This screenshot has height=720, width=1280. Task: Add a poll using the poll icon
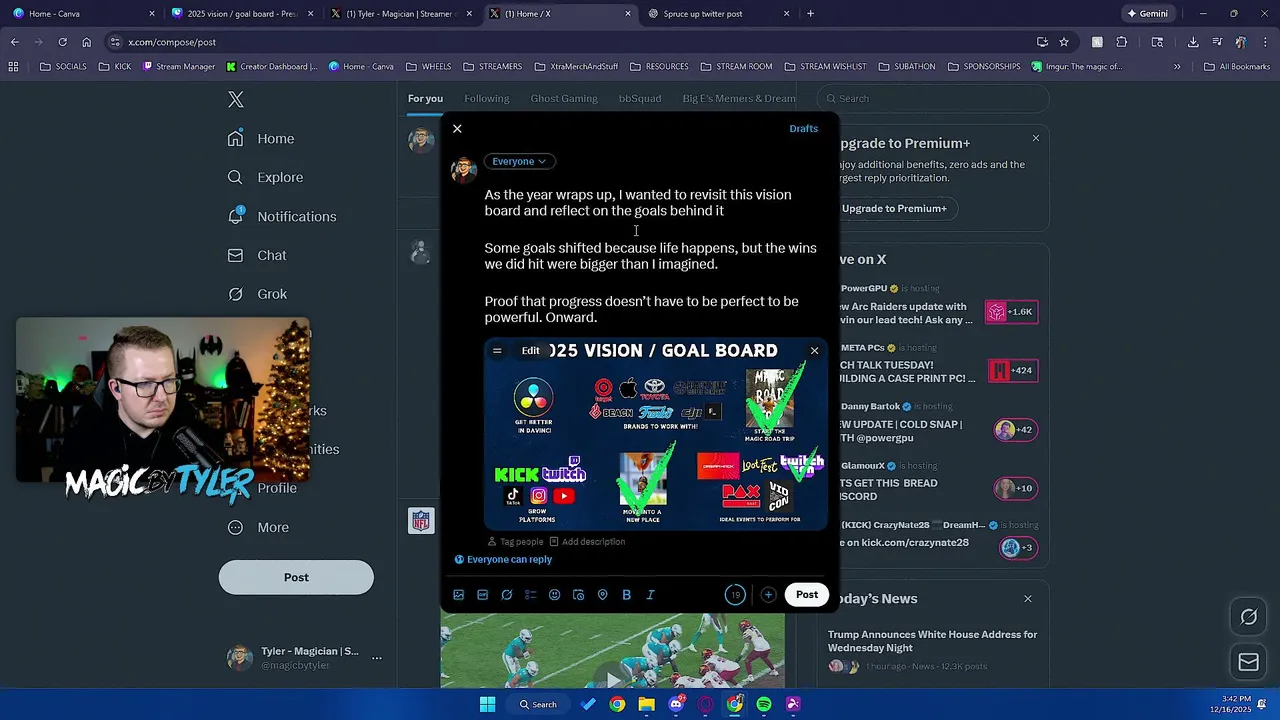tap(531, 595)
